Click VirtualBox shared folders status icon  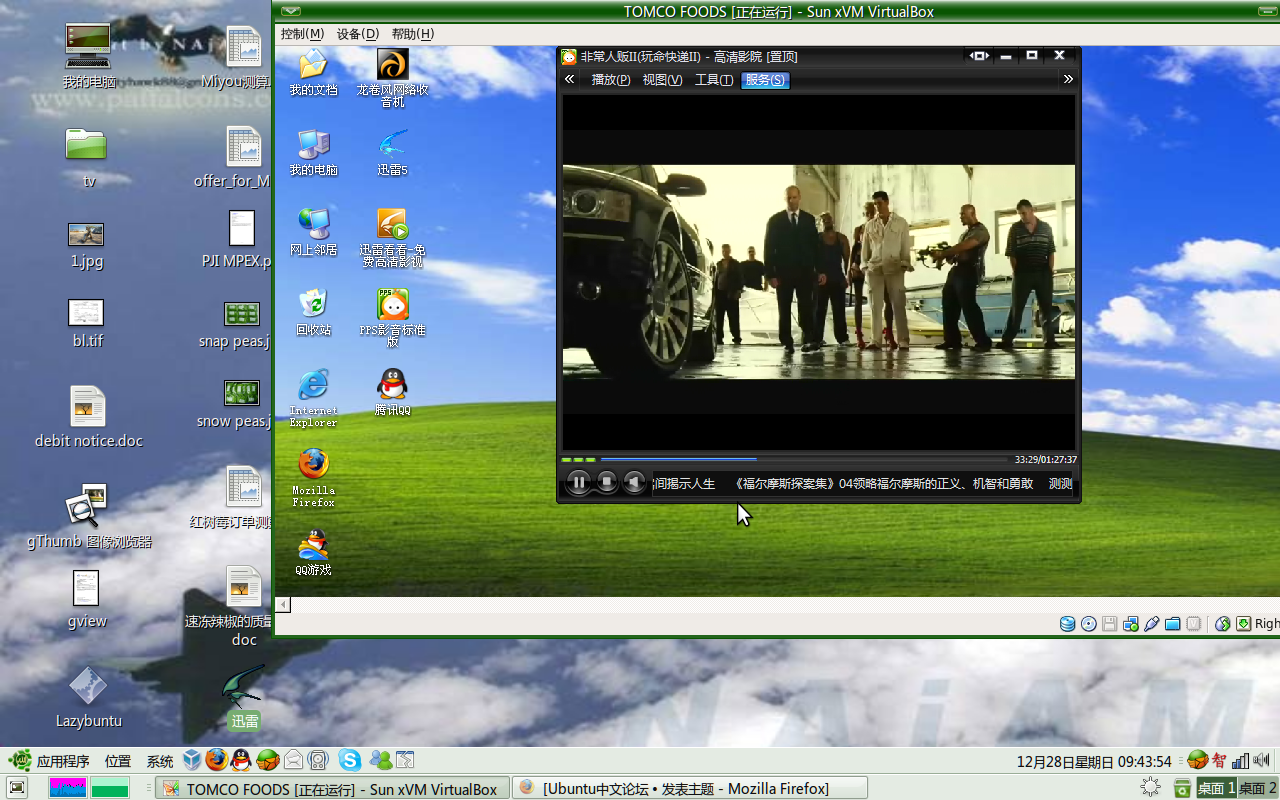point(1173,624)
